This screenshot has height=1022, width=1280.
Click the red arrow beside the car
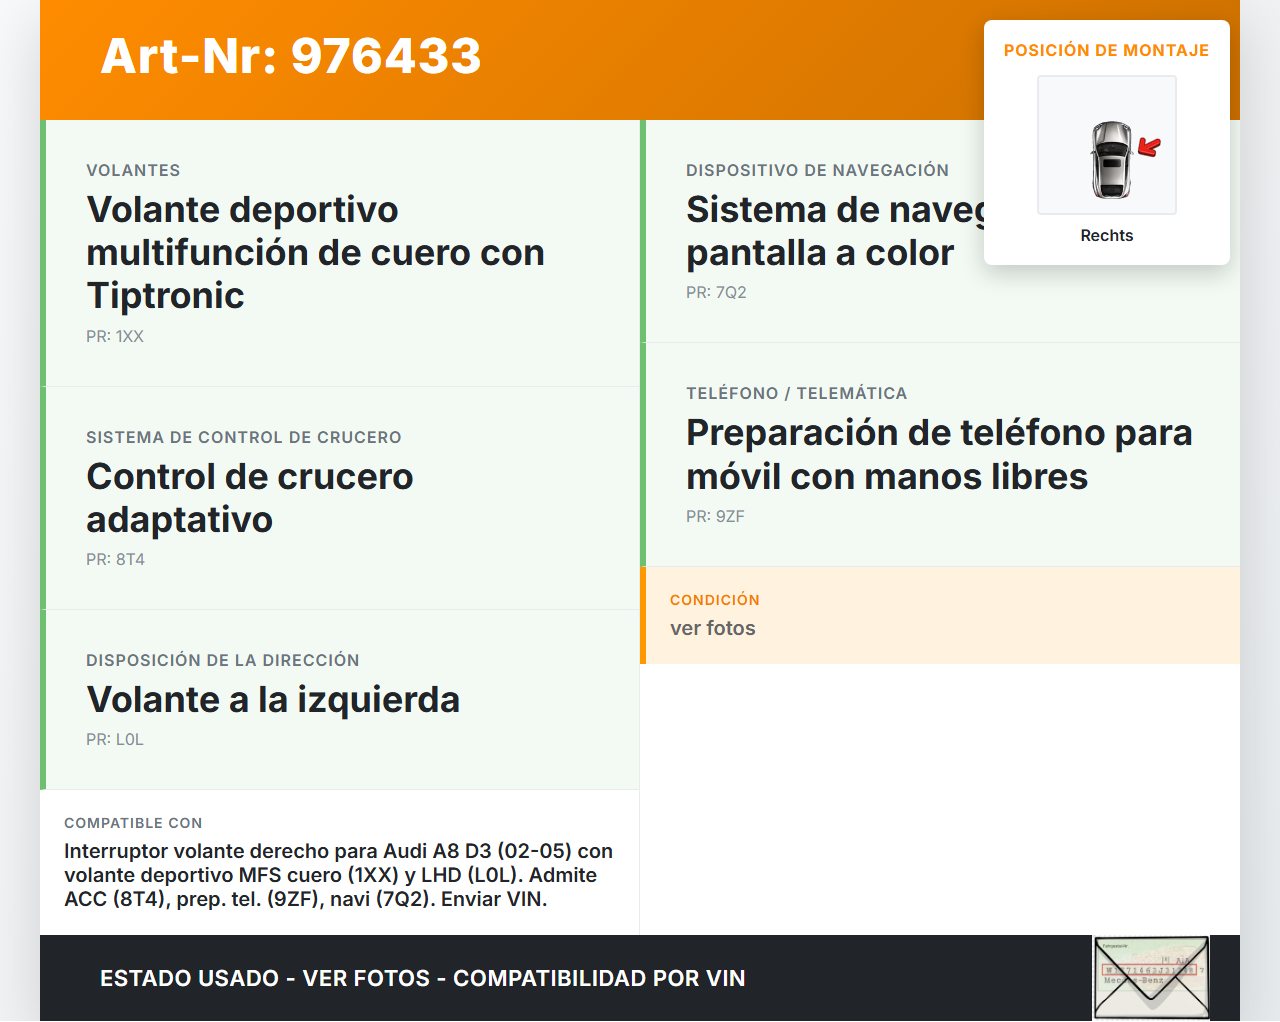click(x=1150, y=148)
